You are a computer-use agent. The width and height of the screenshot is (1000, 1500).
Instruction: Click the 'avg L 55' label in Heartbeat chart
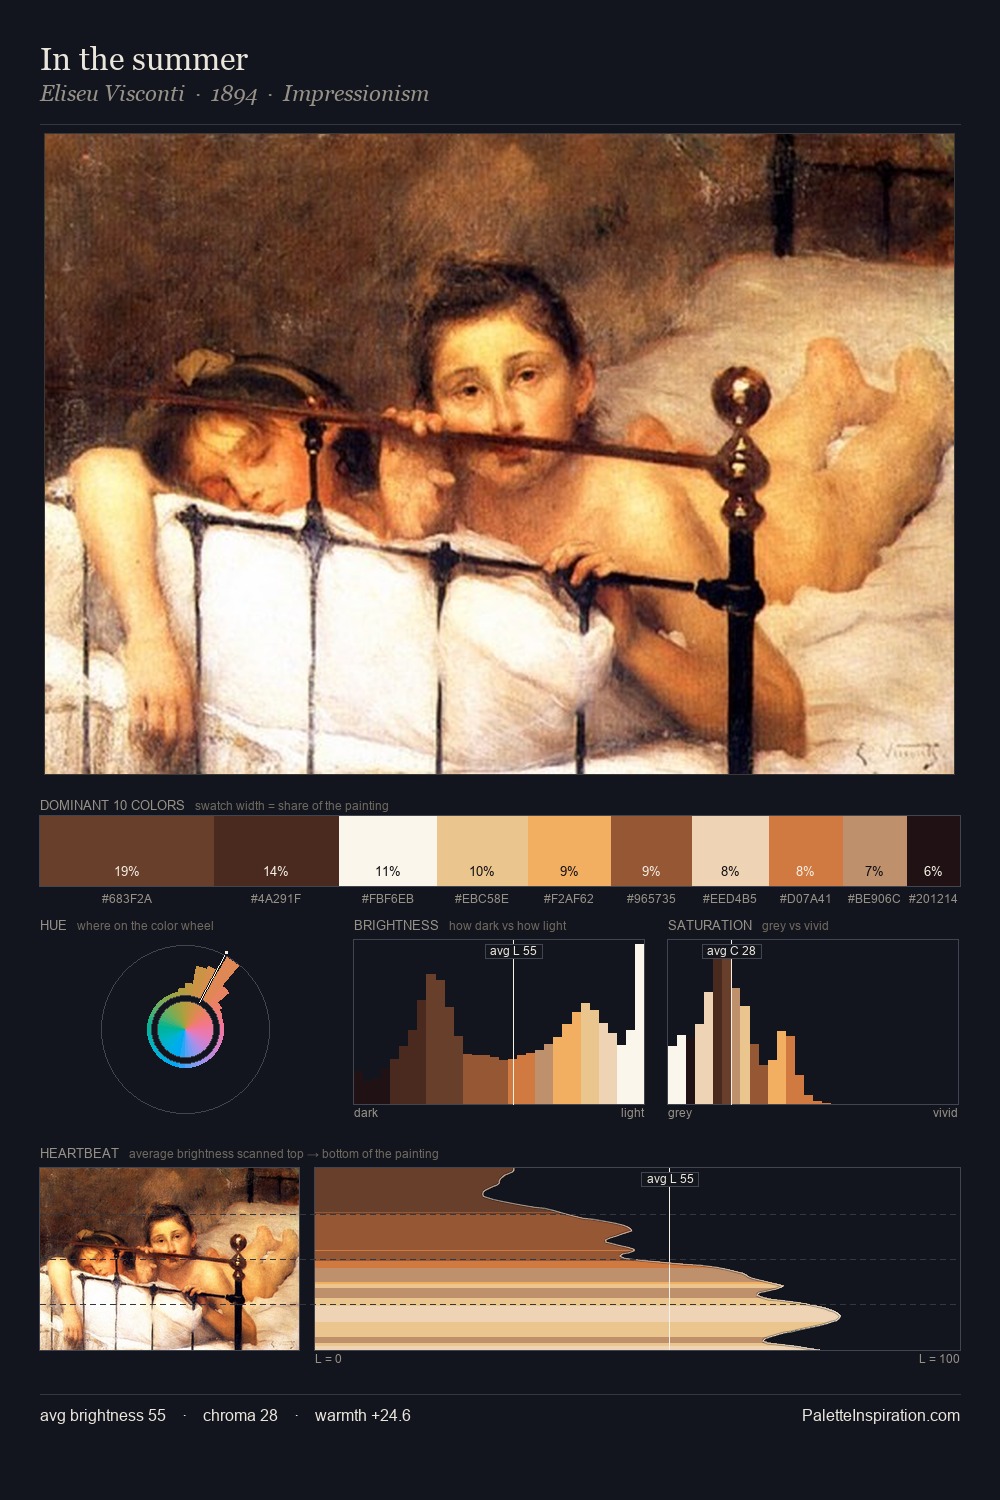(x=669, y=1179)
